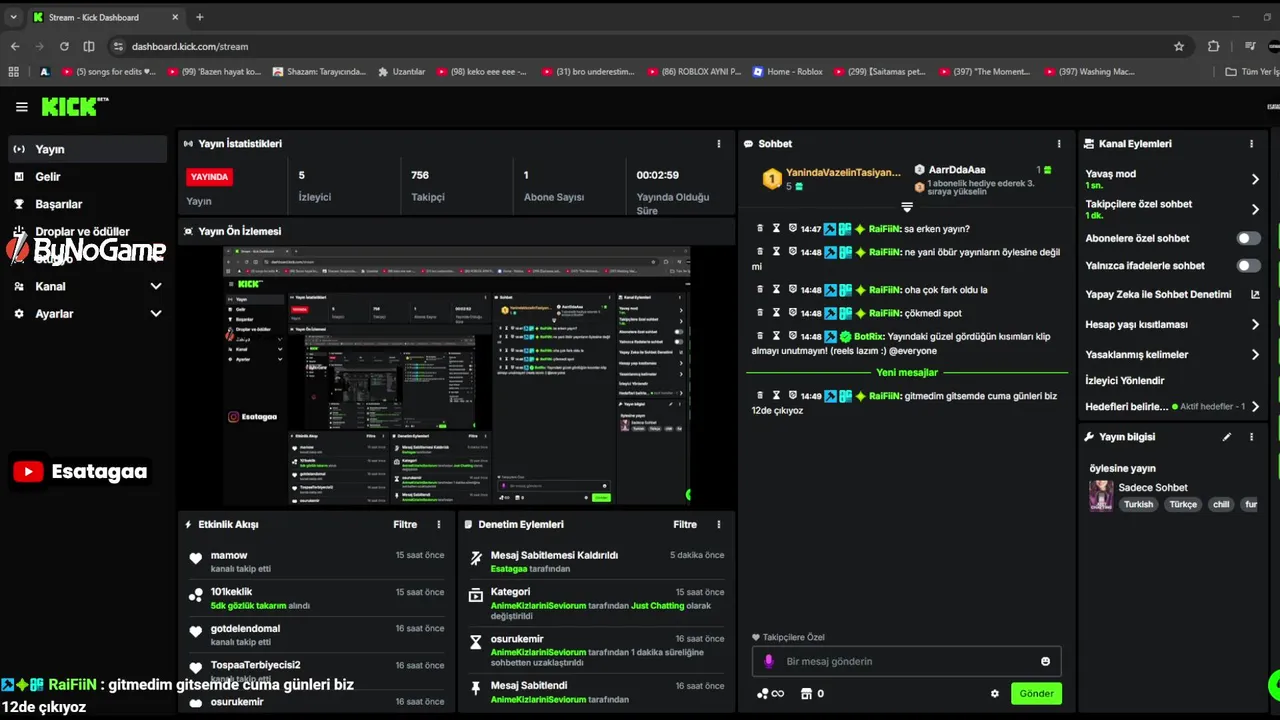The image size is (1280, 720).
Task: Click YanindaVazelinTasiyan top gifter name
Action: click(843, 172)
